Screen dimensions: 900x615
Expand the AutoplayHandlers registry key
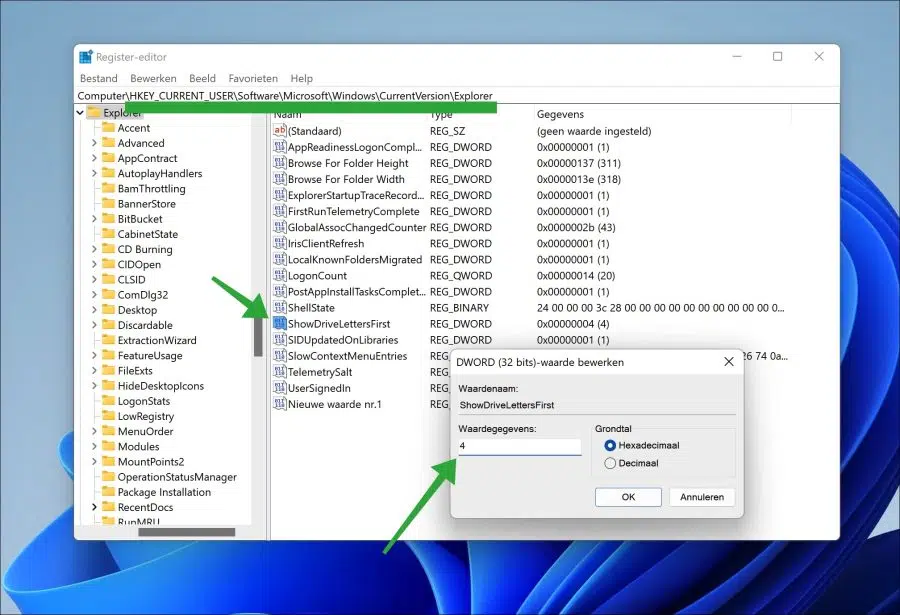click(94, 173)
